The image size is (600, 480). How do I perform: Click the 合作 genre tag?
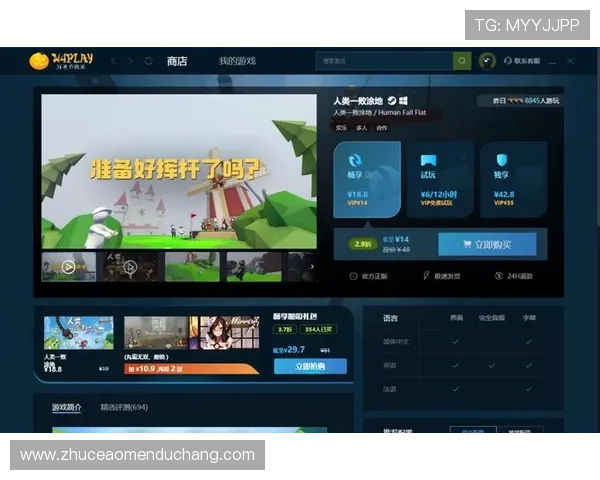click(382, 128)
